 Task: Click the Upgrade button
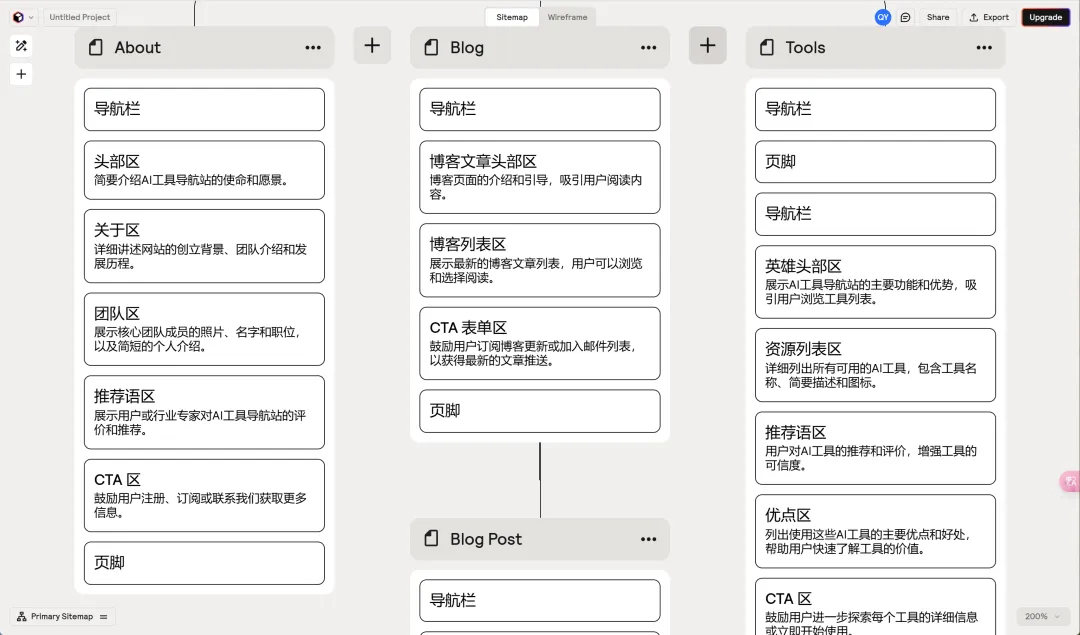click(x=1046, y=17)
